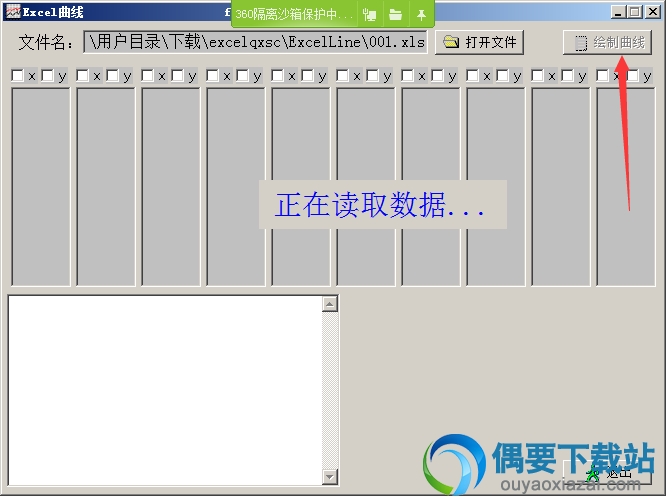This screenshot has width=666, height=496.
Task: Check the y checkbox of the seventh column
Action: [x=437, y=76]
